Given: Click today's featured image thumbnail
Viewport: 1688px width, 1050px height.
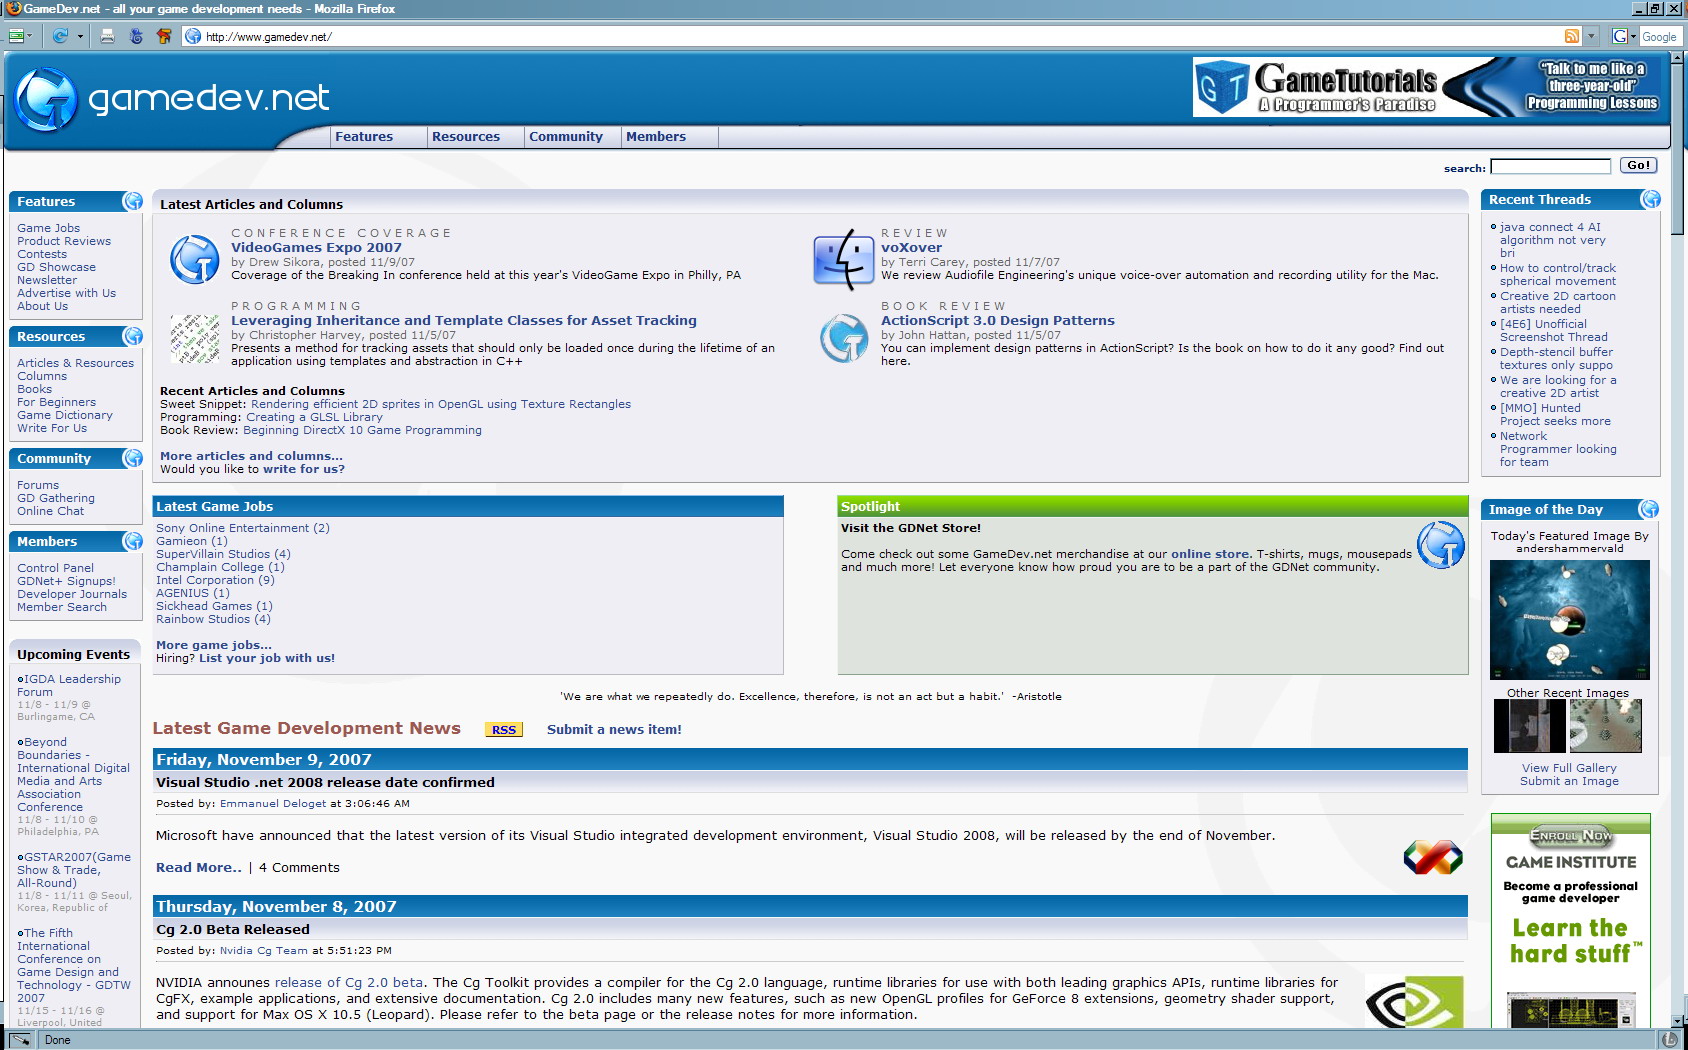Looking at the screenshot, I should (x=1569, y=620).
